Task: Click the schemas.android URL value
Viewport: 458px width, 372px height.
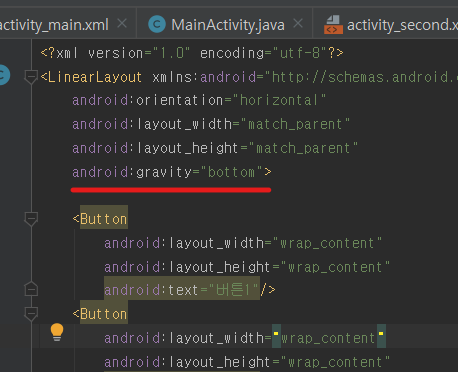Action: point(361,77)
